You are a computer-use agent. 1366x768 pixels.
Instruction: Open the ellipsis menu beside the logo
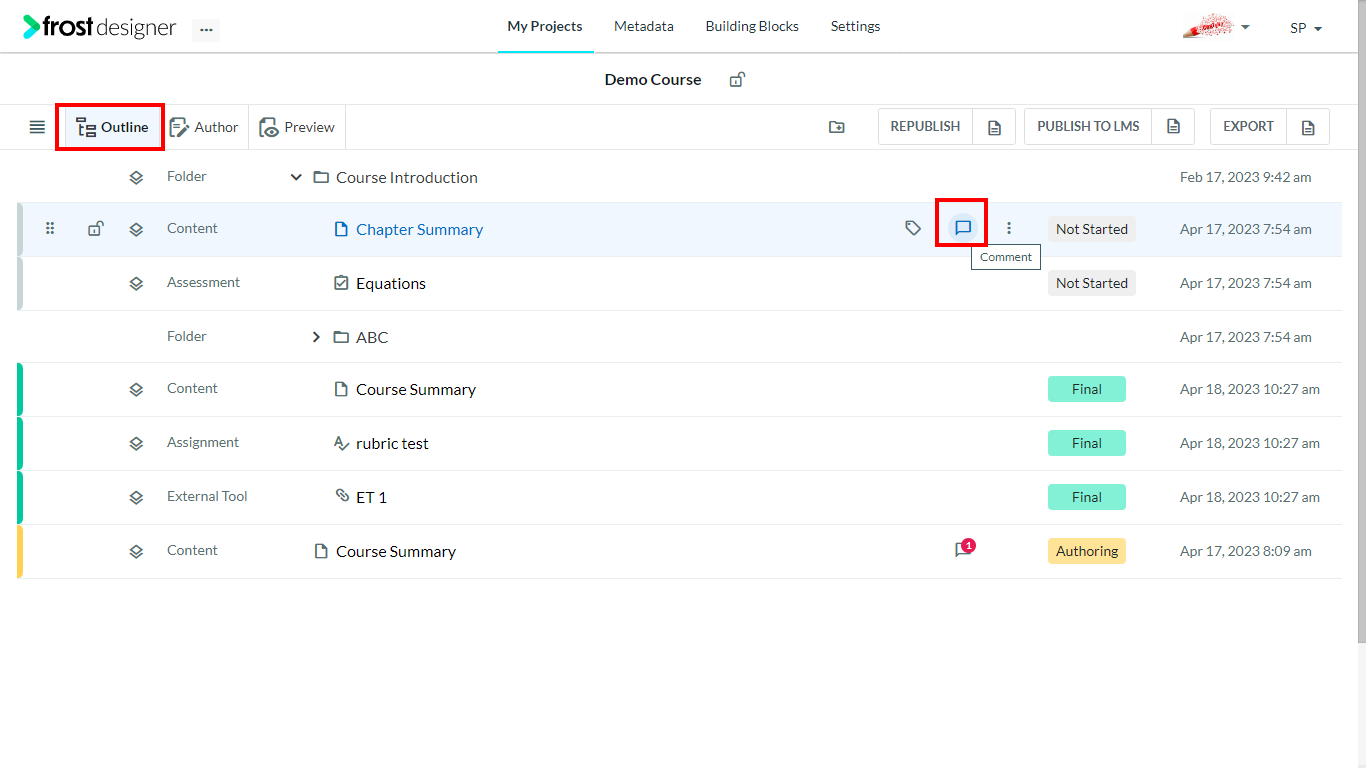(206, 30)
